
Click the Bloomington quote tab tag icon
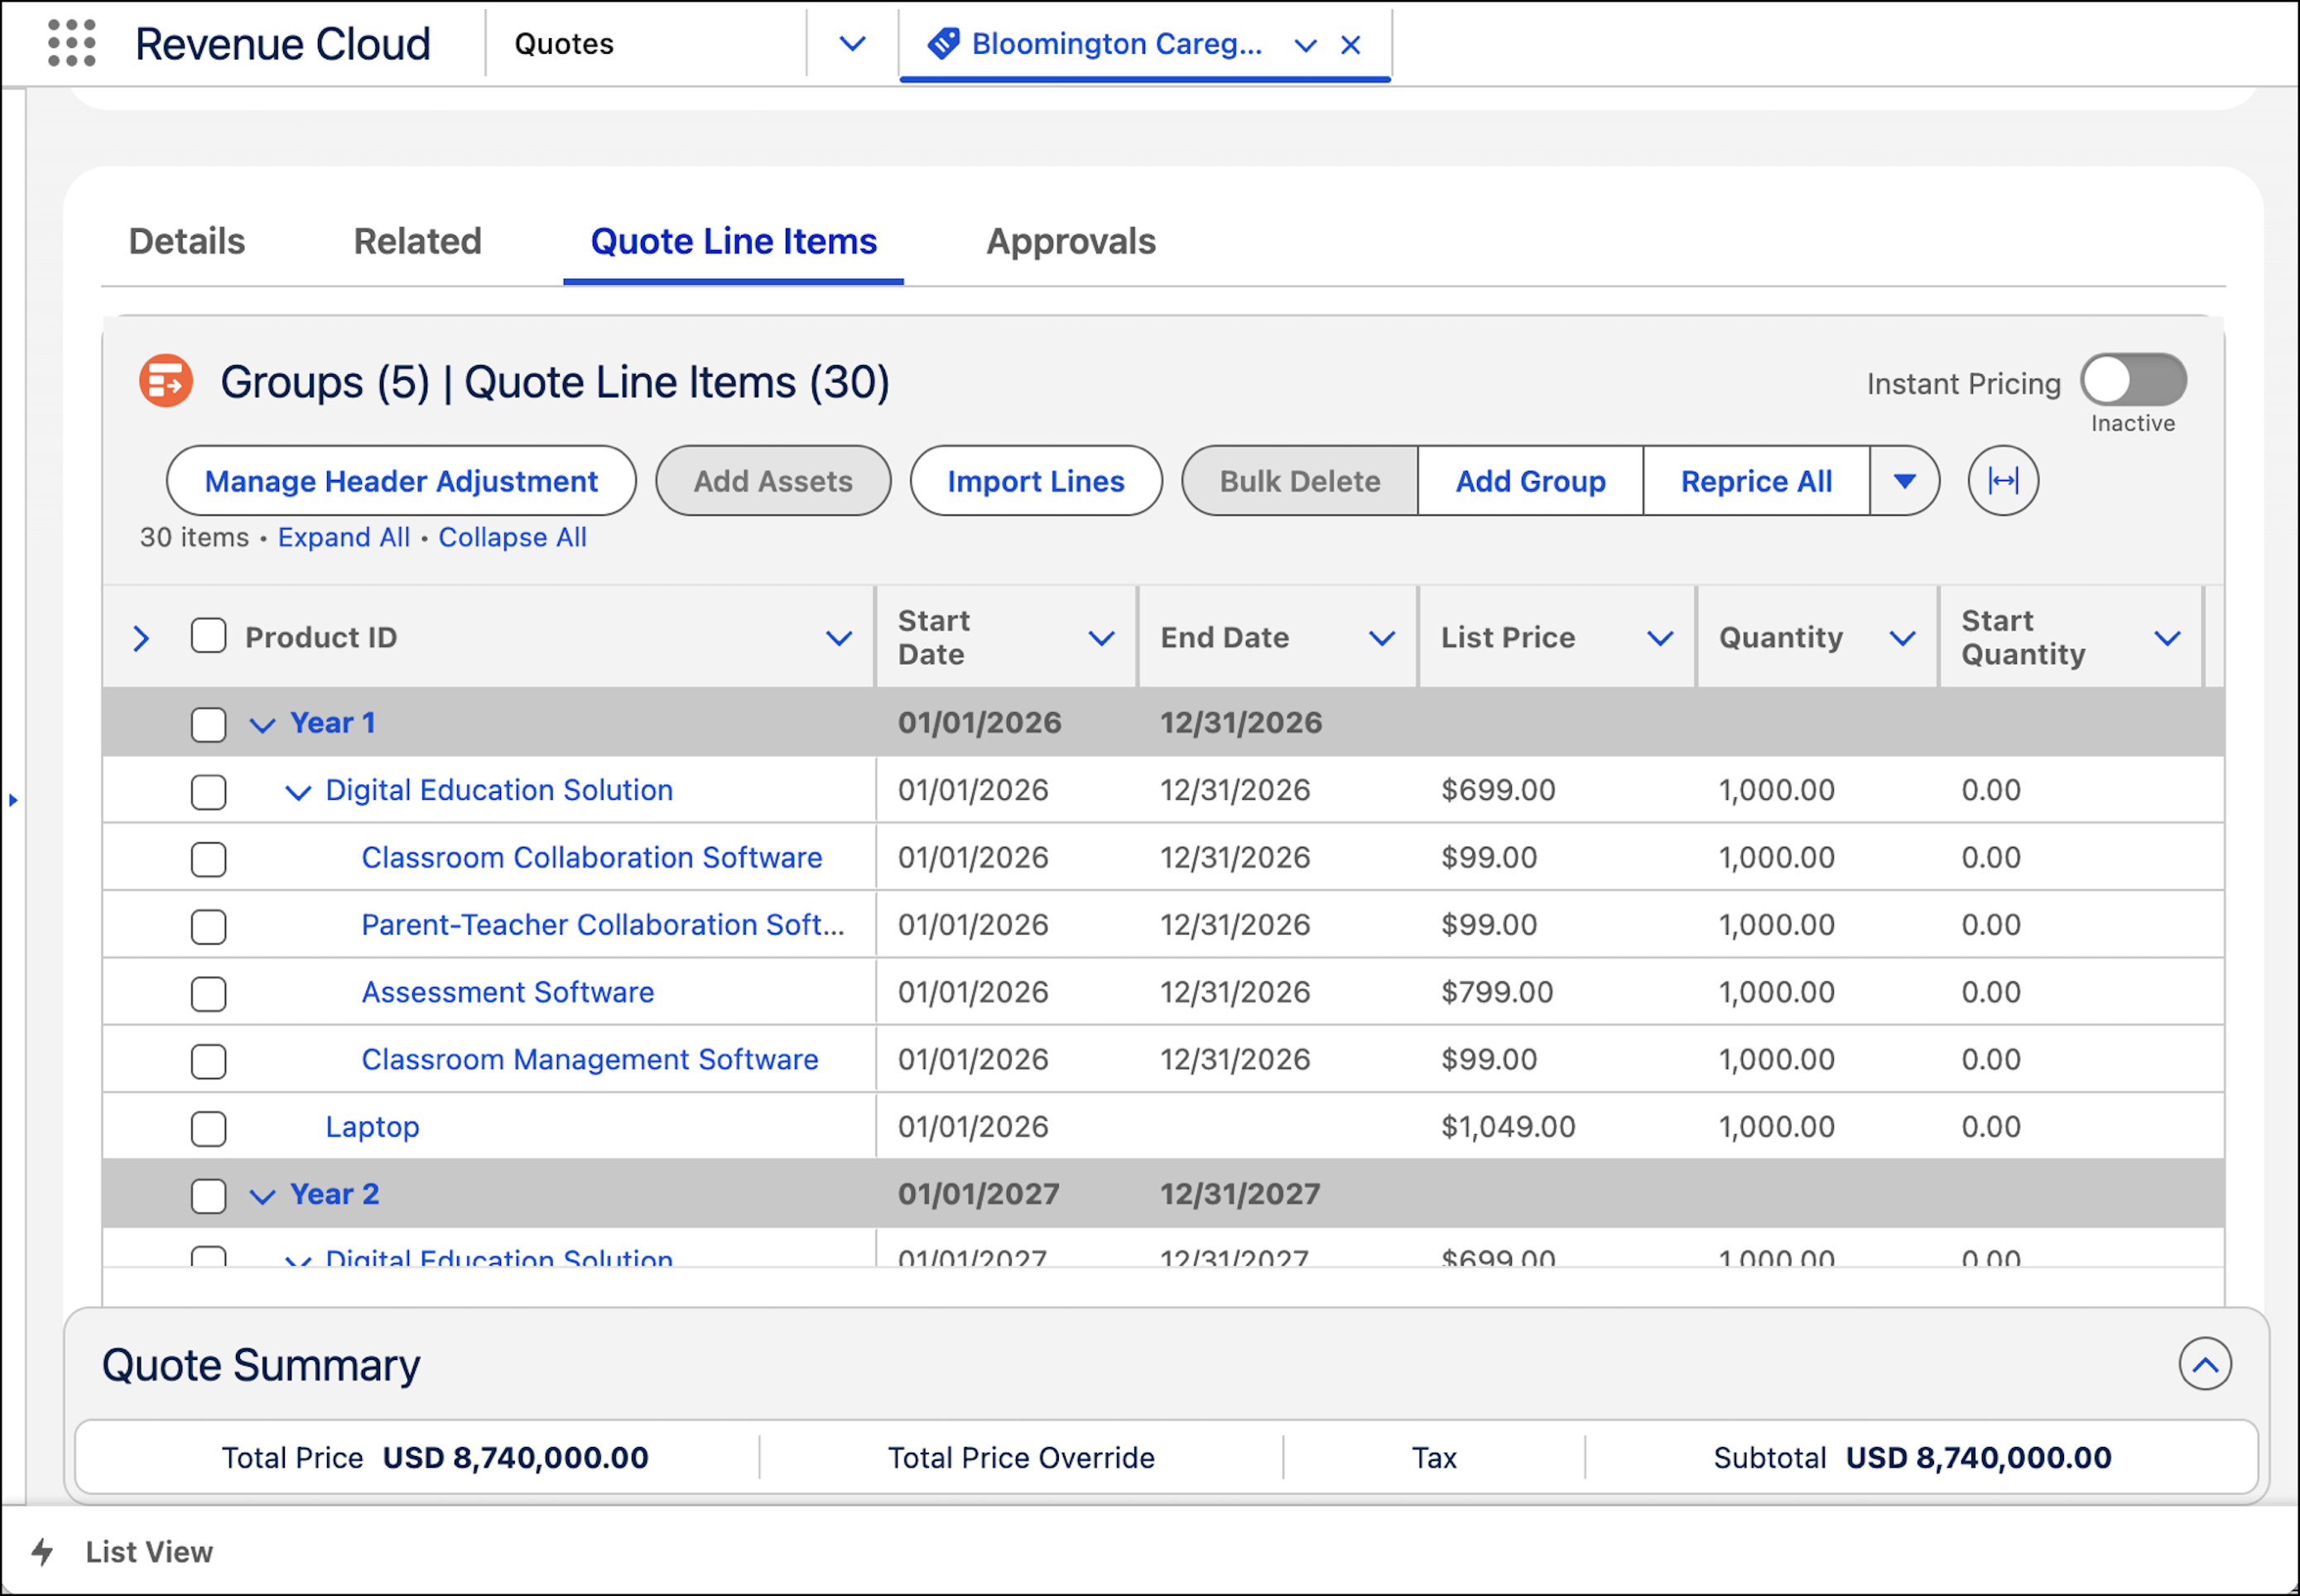[x=943, y=43]
